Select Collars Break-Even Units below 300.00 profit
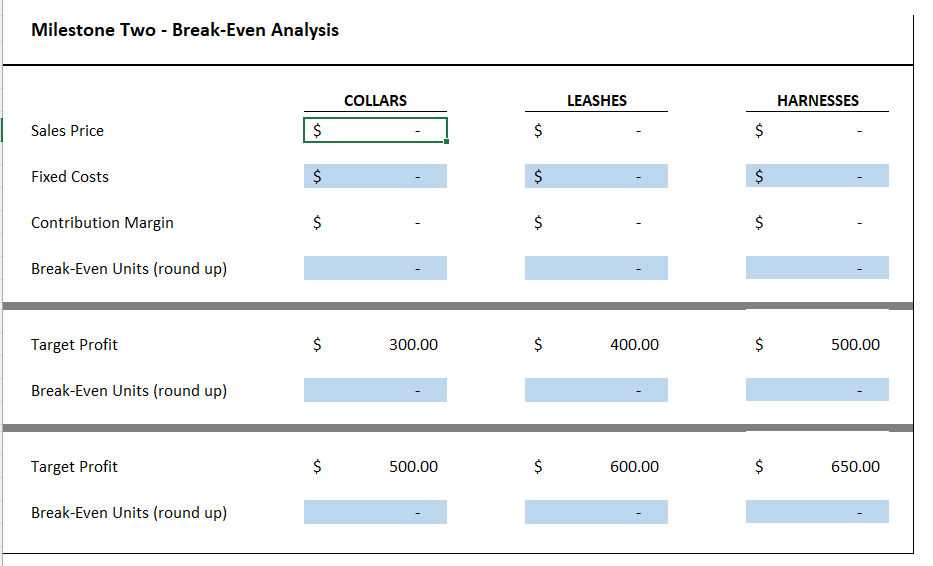Screen dimensions: 933x566 (x=375, y=390)
